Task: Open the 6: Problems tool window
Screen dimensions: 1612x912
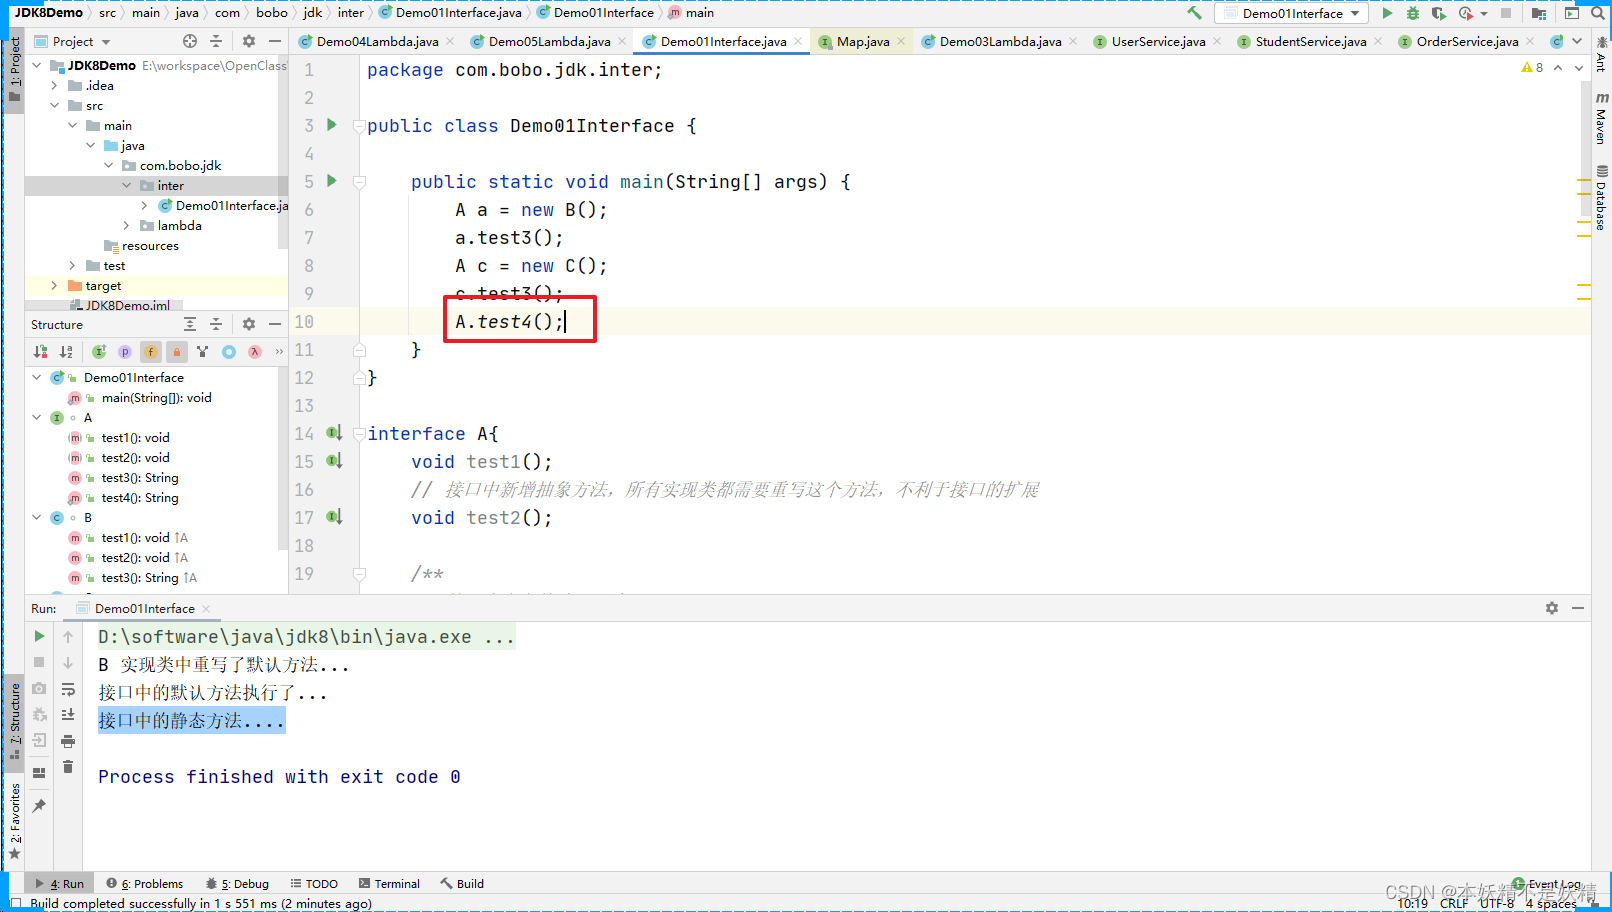Action: click(x=145, y=884)
